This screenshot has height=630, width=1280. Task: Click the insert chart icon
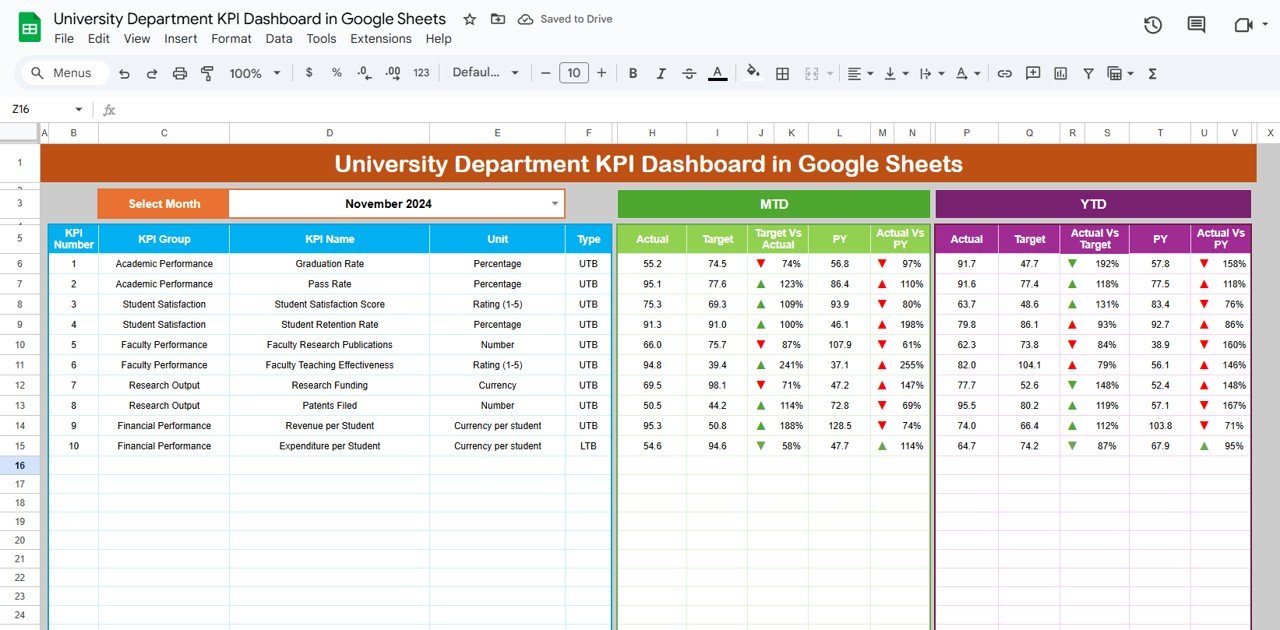[x=1060, y=73]
